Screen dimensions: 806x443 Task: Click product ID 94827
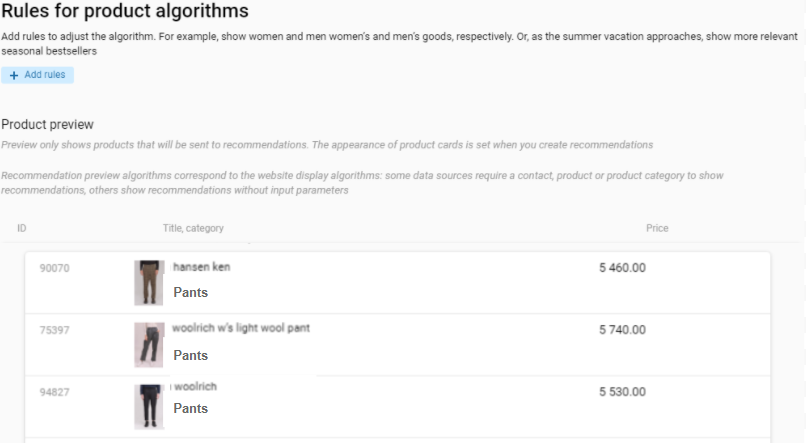tap(54, 393)
